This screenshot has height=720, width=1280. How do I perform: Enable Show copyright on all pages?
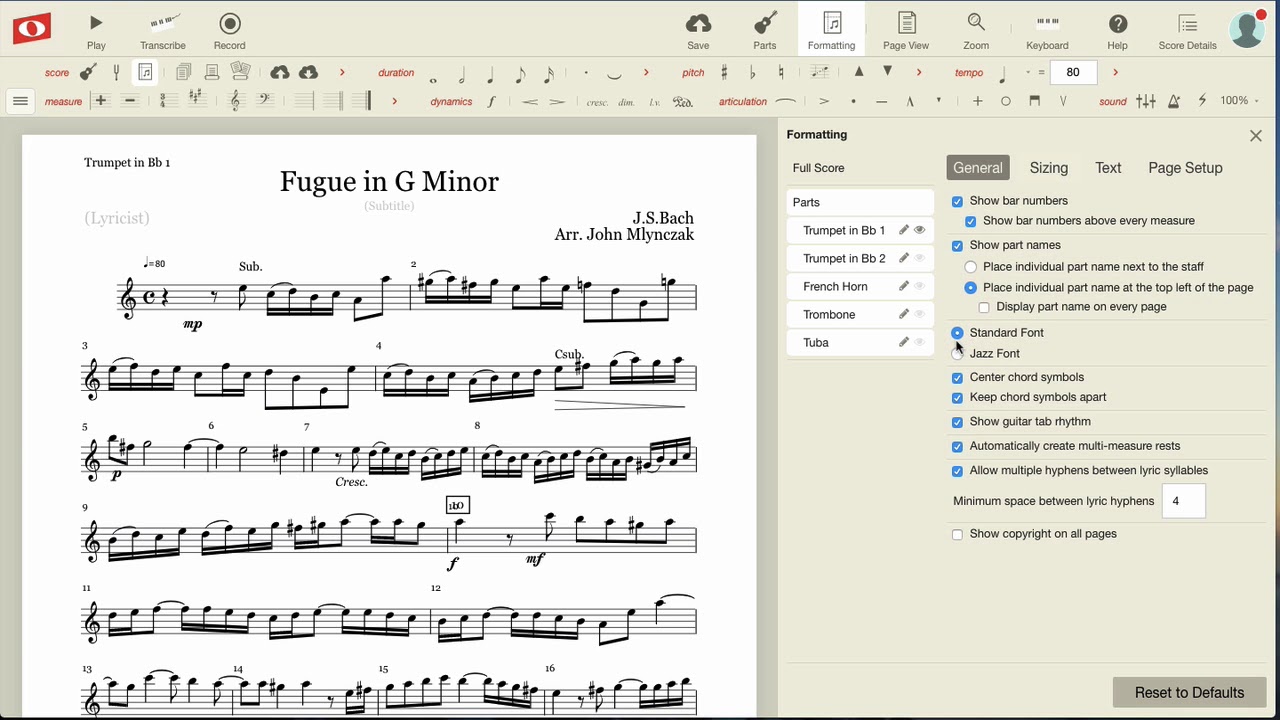pyautogui.click(x=957, y=534)
